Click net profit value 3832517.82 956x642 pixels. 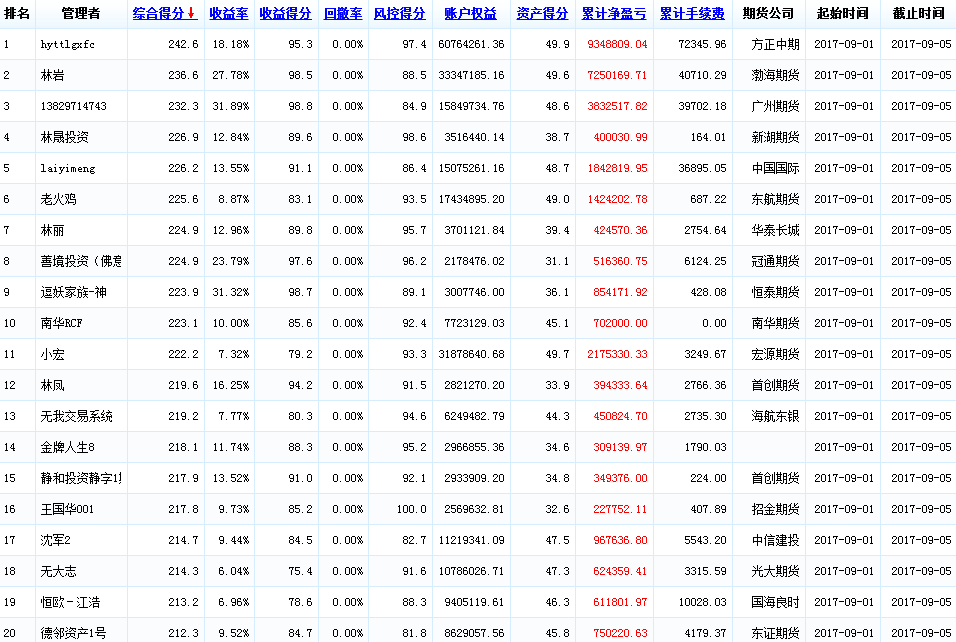pos(617,106)
